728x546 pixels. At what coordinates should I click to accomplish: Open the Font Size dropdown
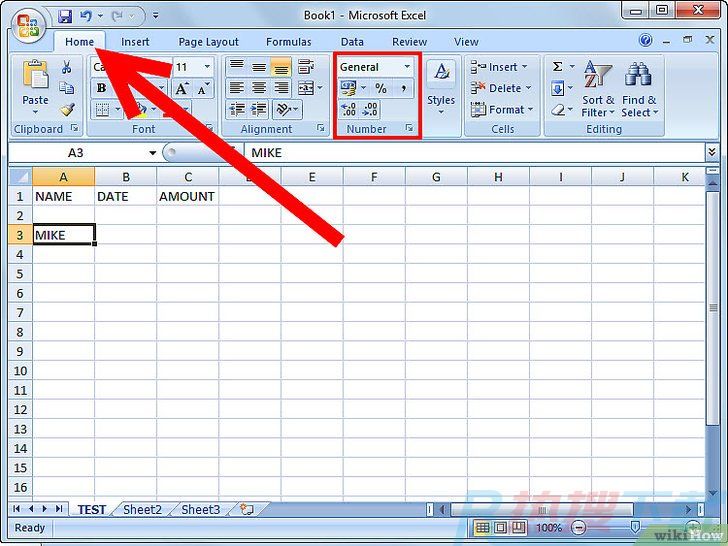[x=207, y=67]
